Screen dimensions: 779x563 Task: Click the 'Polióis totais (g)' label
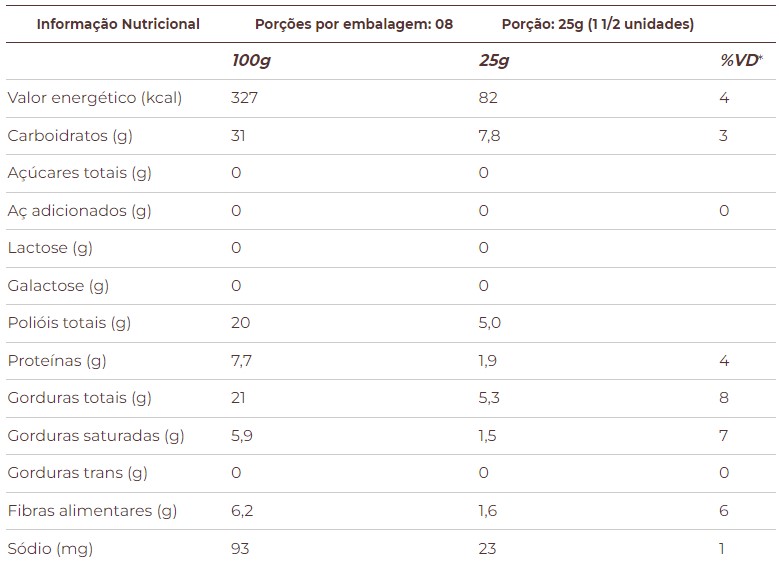[69, 323]
